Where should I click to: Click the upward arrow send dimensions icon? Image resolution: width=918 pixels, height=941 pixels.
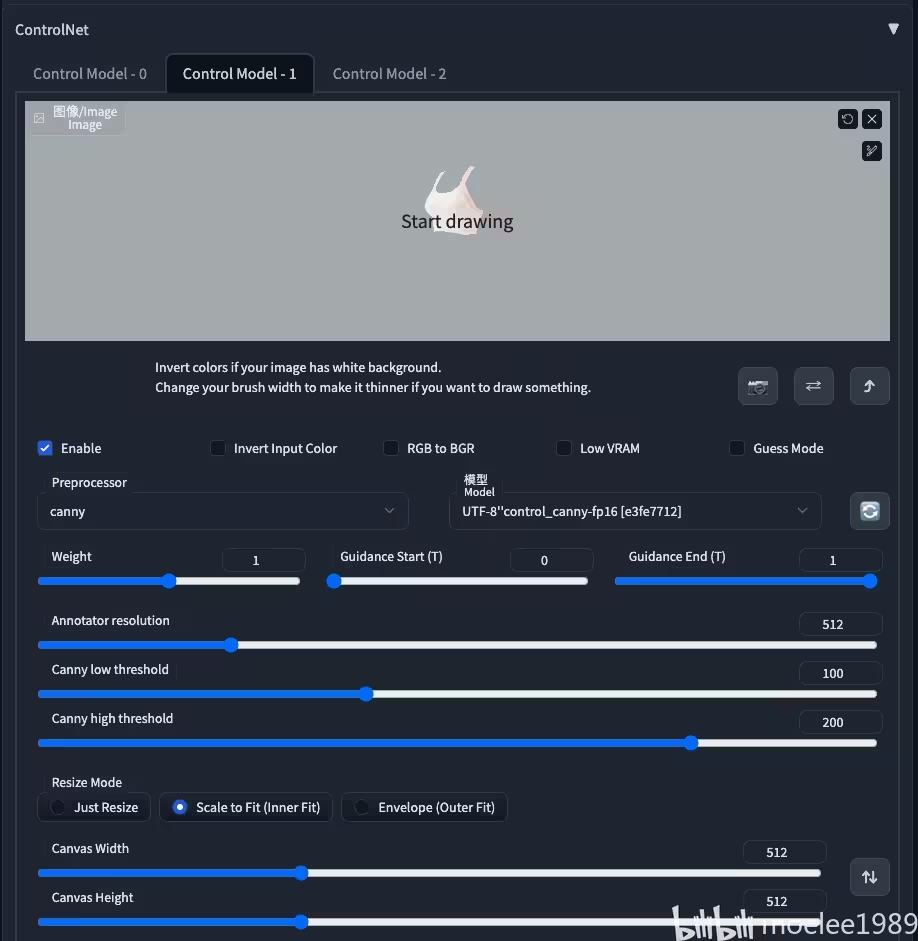tap(869, 386)
